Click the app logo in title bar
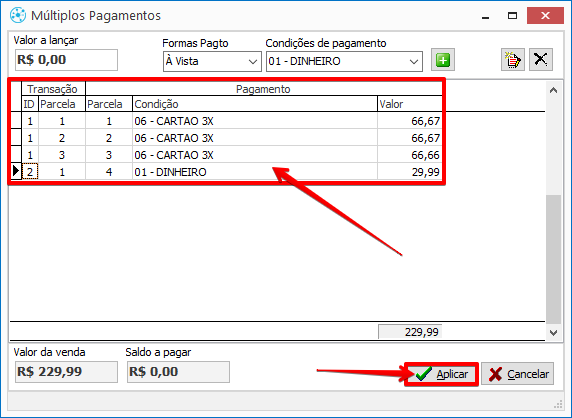The height and width of the screenshot is (418, 572). [x=18, y=15]
